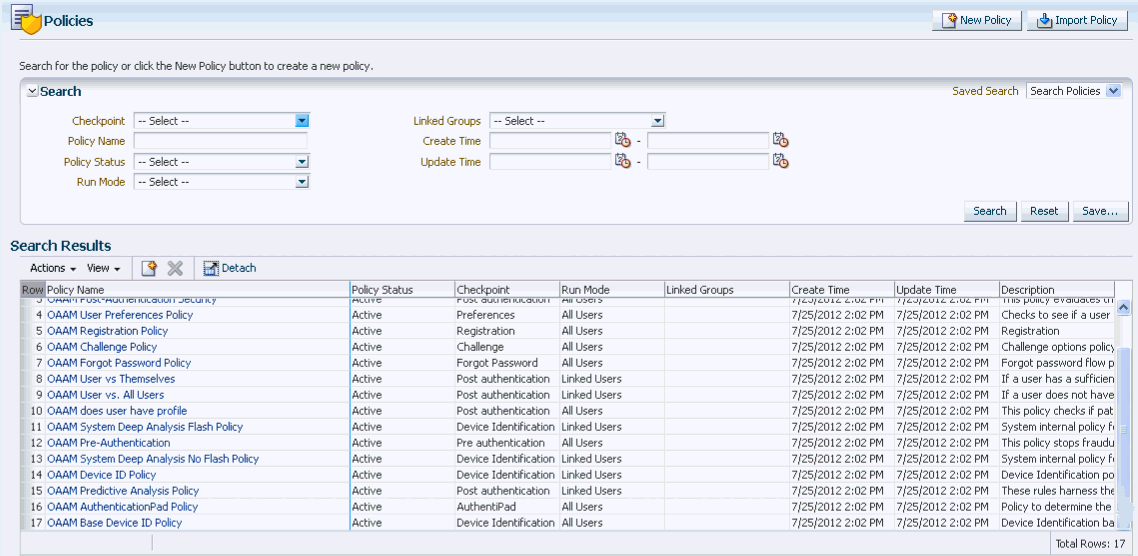
Task: Click Pre authentication checkpoint cell in row 12
Action: tap(507, 443)
